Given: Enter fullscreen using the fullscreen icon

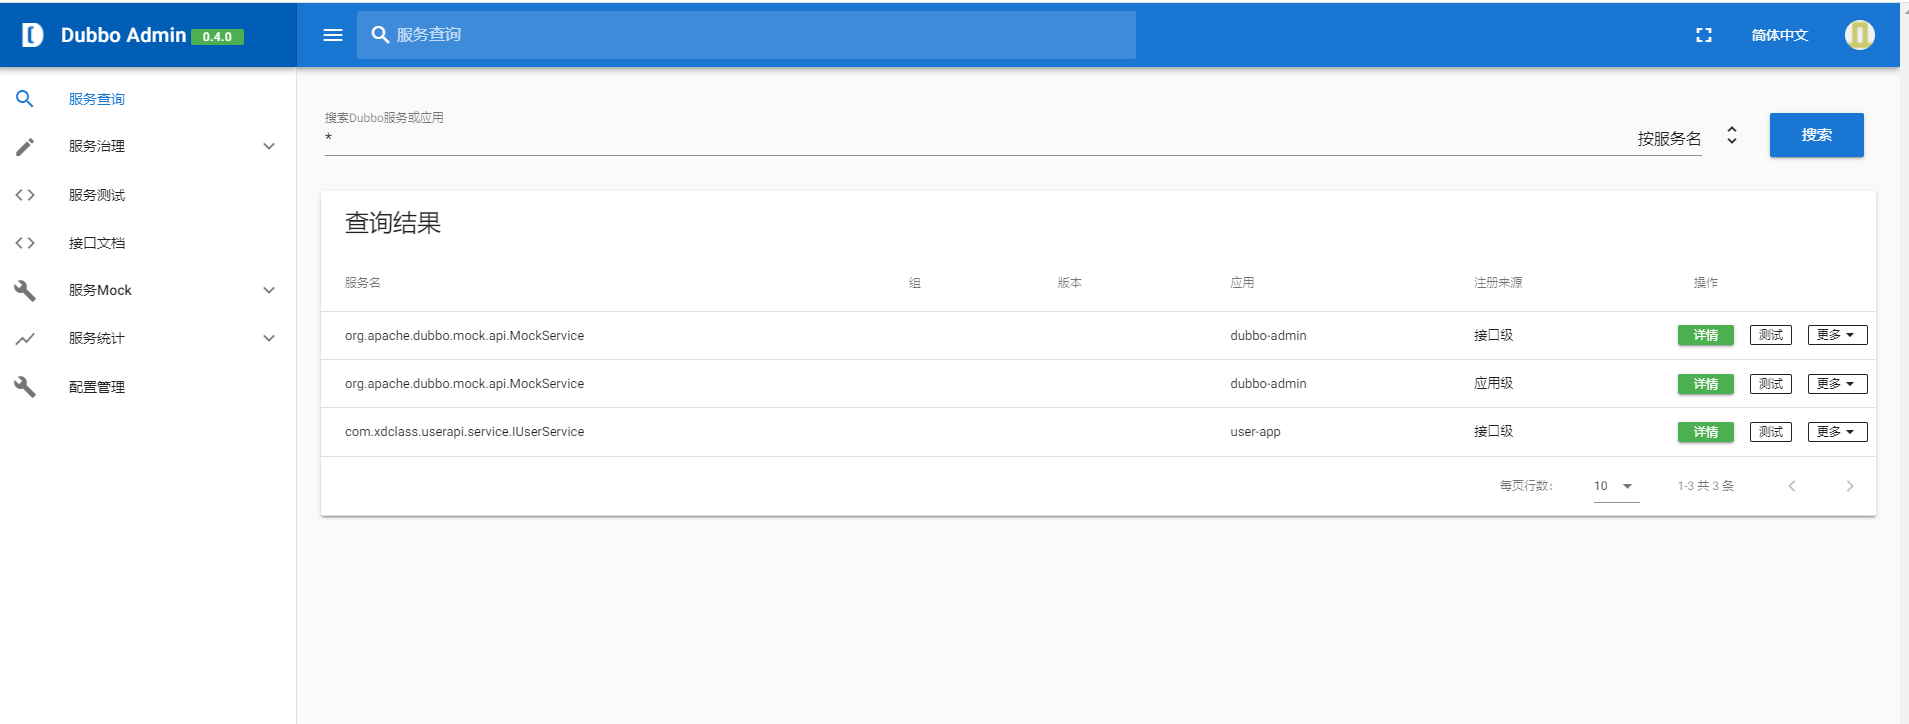Looking at the screenshot, I should coord(1704,35).
